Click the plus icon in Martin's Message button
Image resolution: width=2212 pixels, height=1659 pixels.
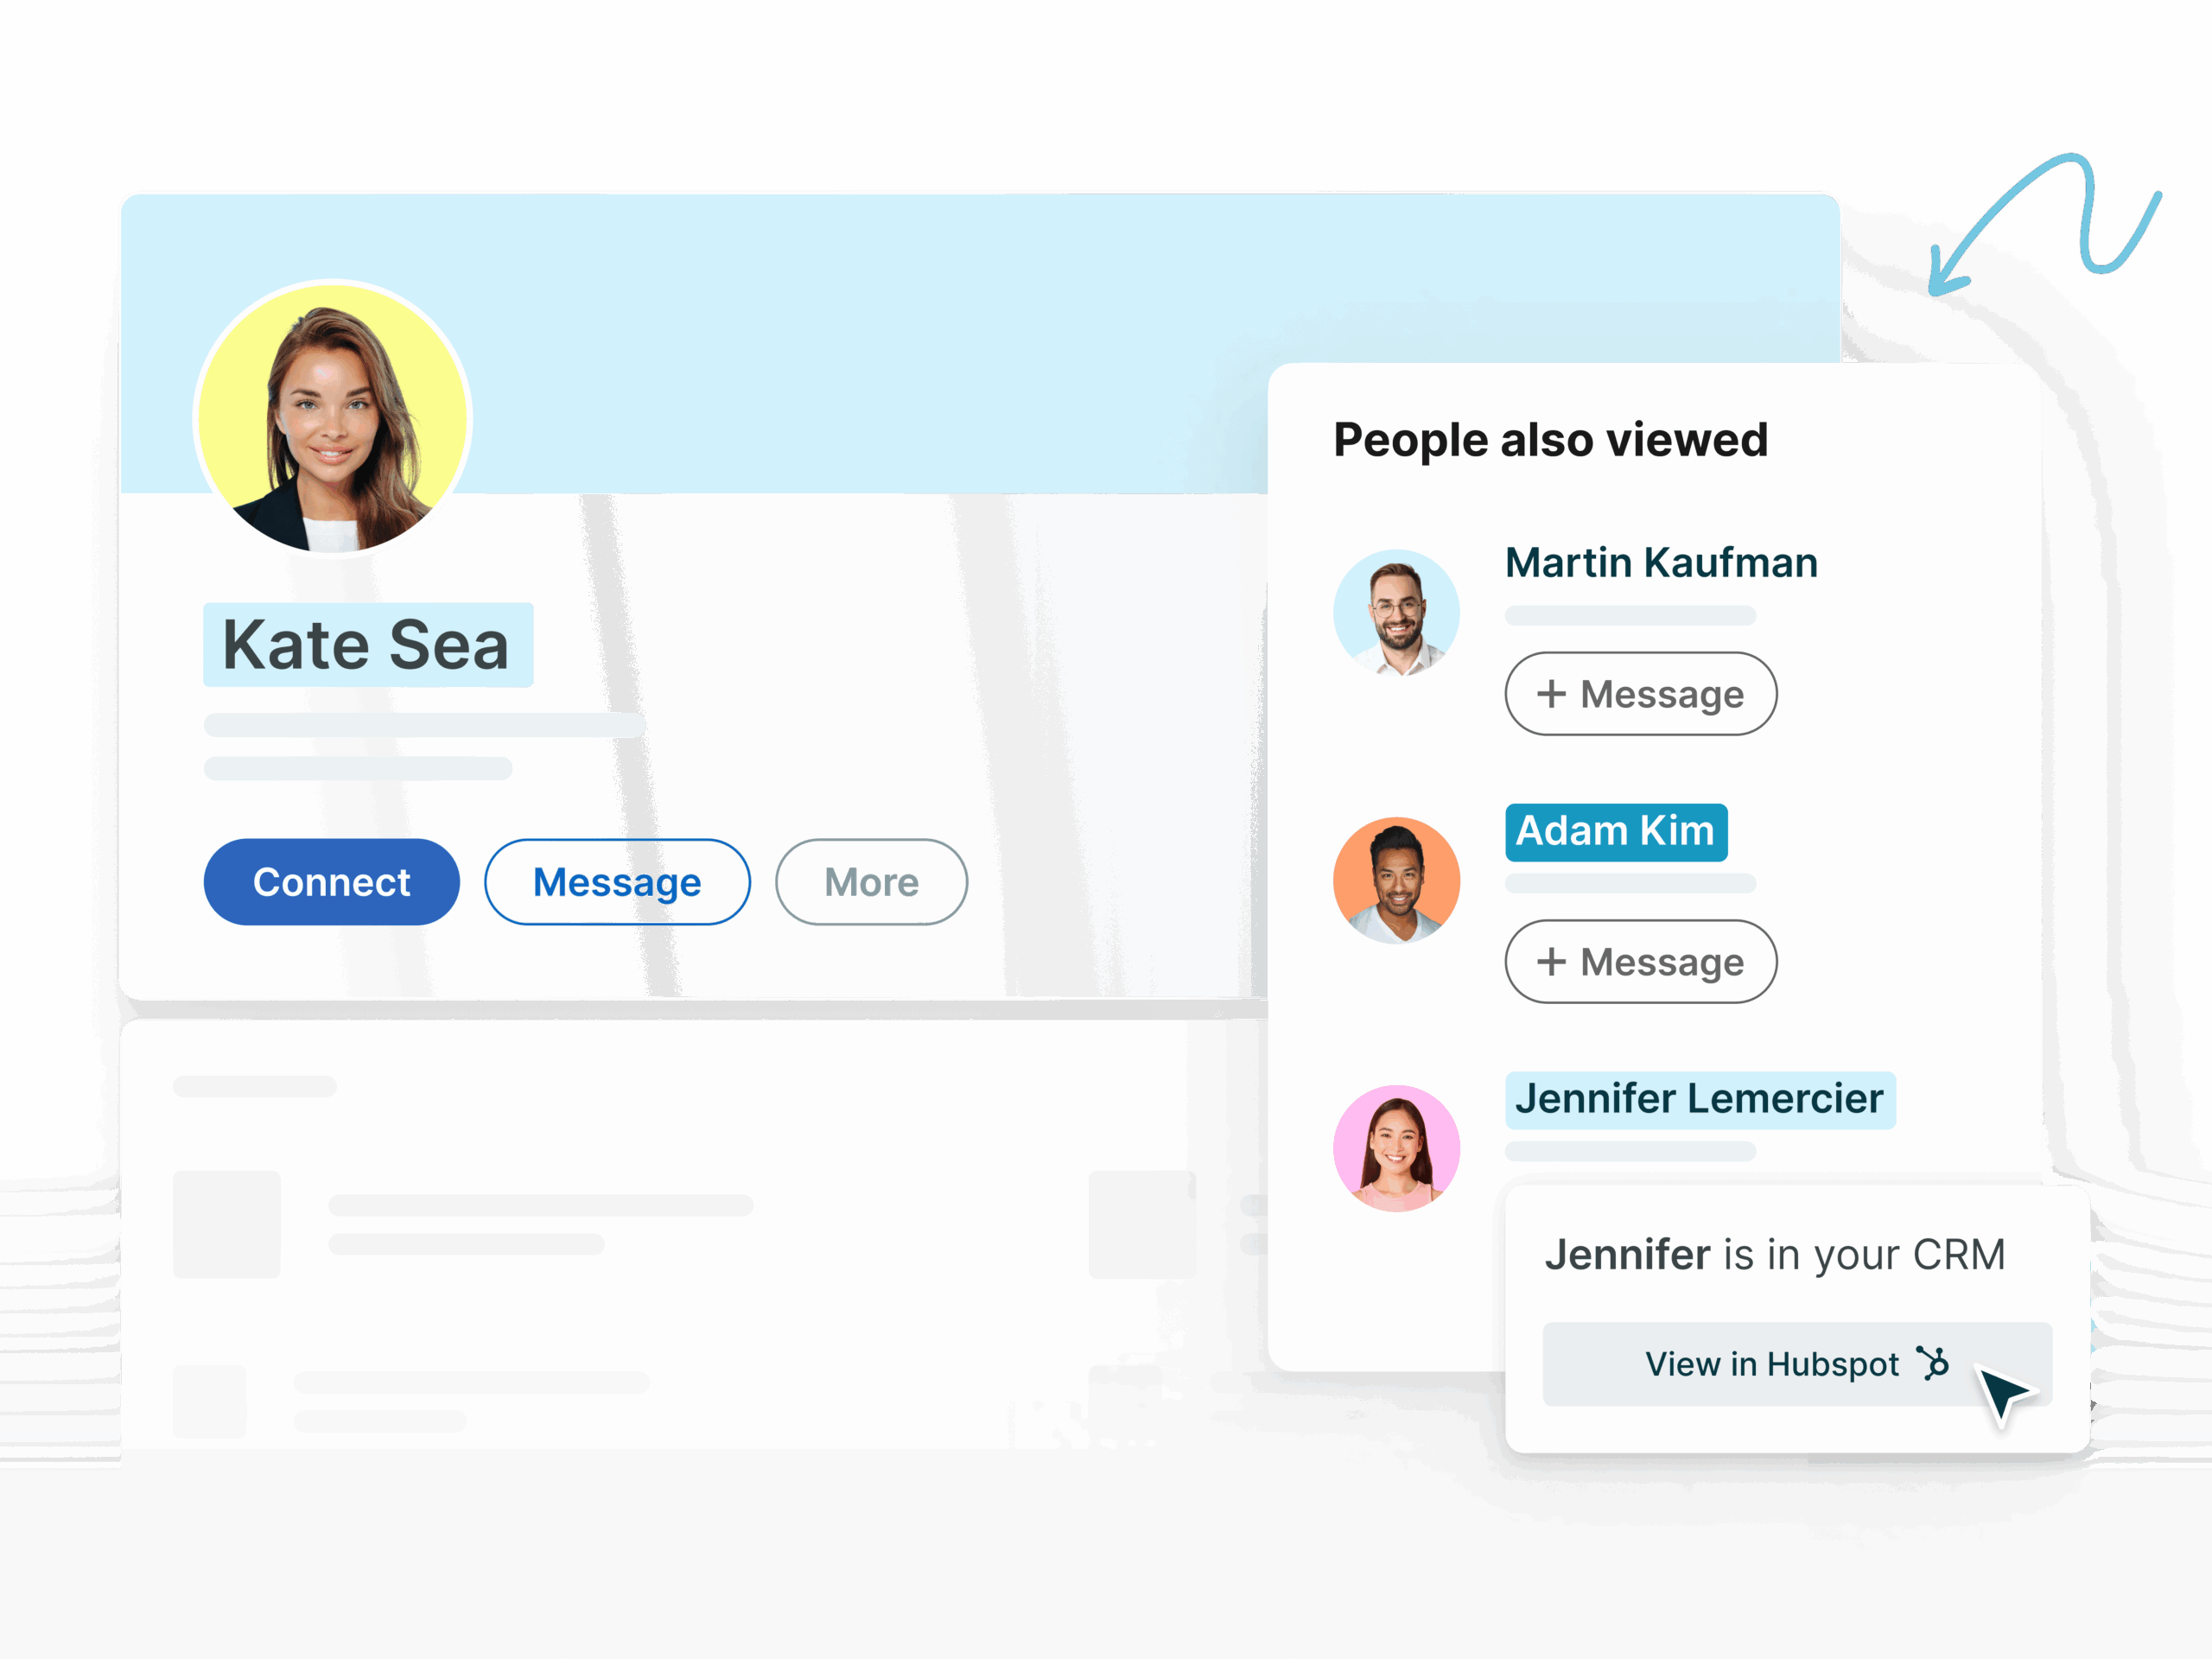point(1552,693)
